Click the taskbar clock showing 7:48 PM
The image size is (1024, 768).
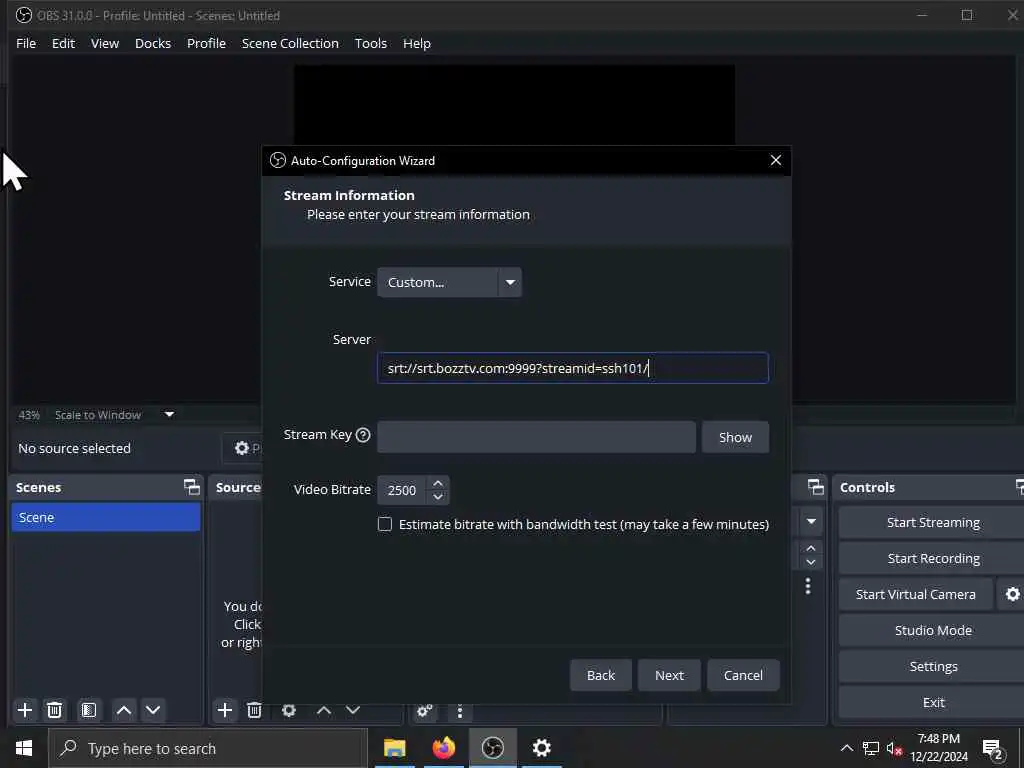[938, 748]
